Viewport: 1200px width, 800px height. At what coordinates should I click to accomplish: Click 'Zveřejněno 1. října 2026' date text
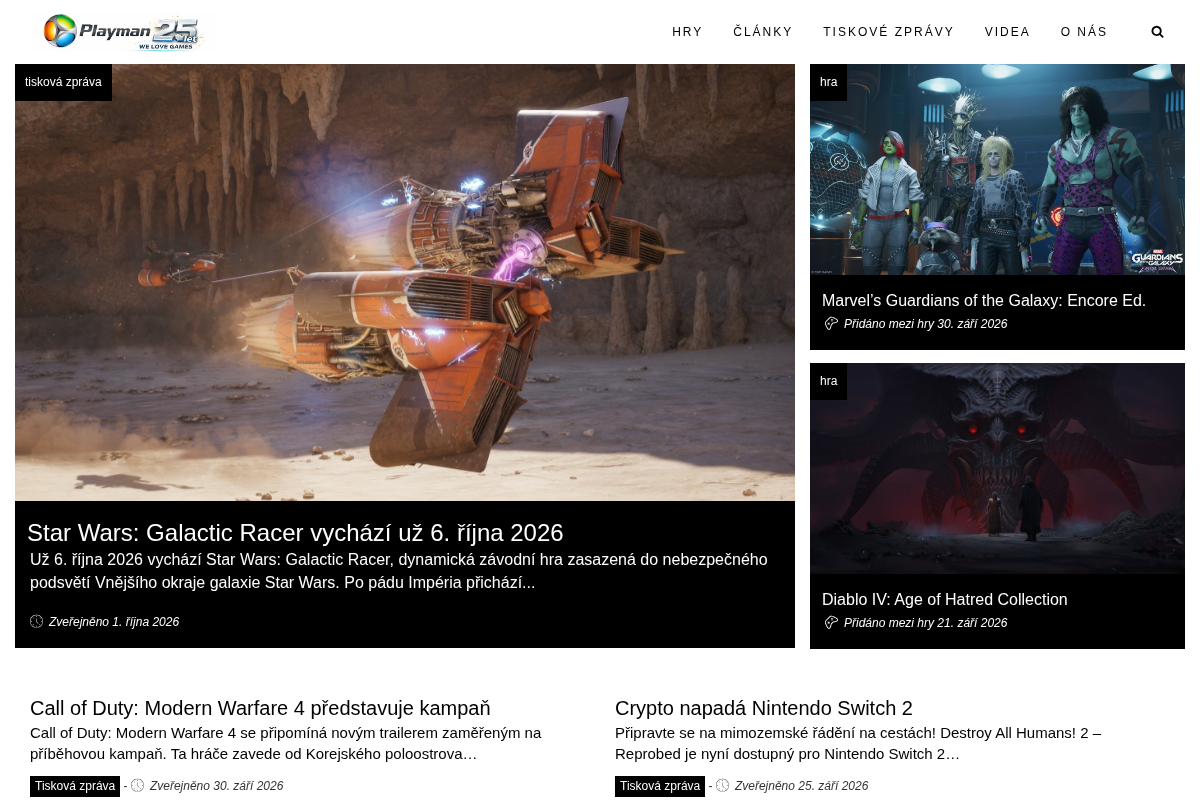pyautogui.click(x=114, y=622)
